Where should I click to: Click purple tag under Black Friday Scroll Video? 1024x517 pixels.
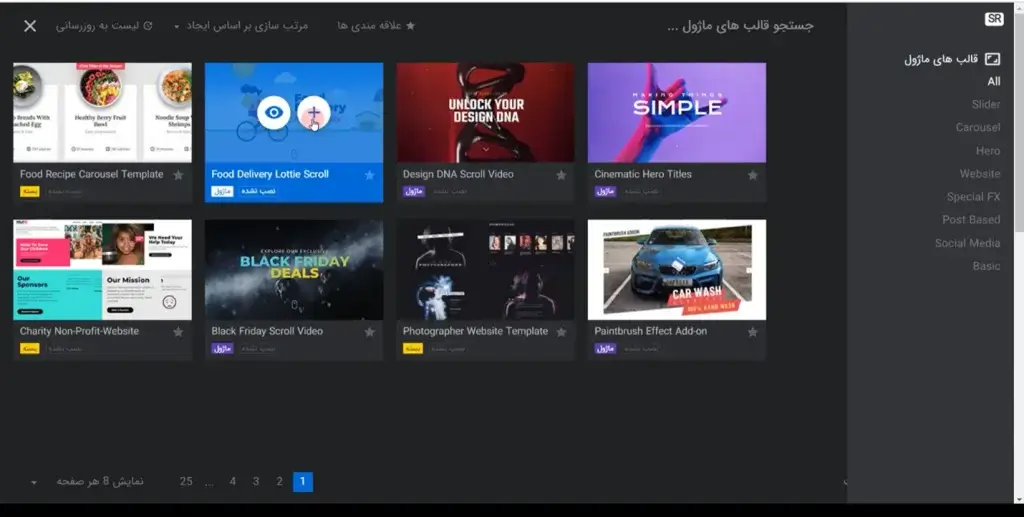(222, 349)
